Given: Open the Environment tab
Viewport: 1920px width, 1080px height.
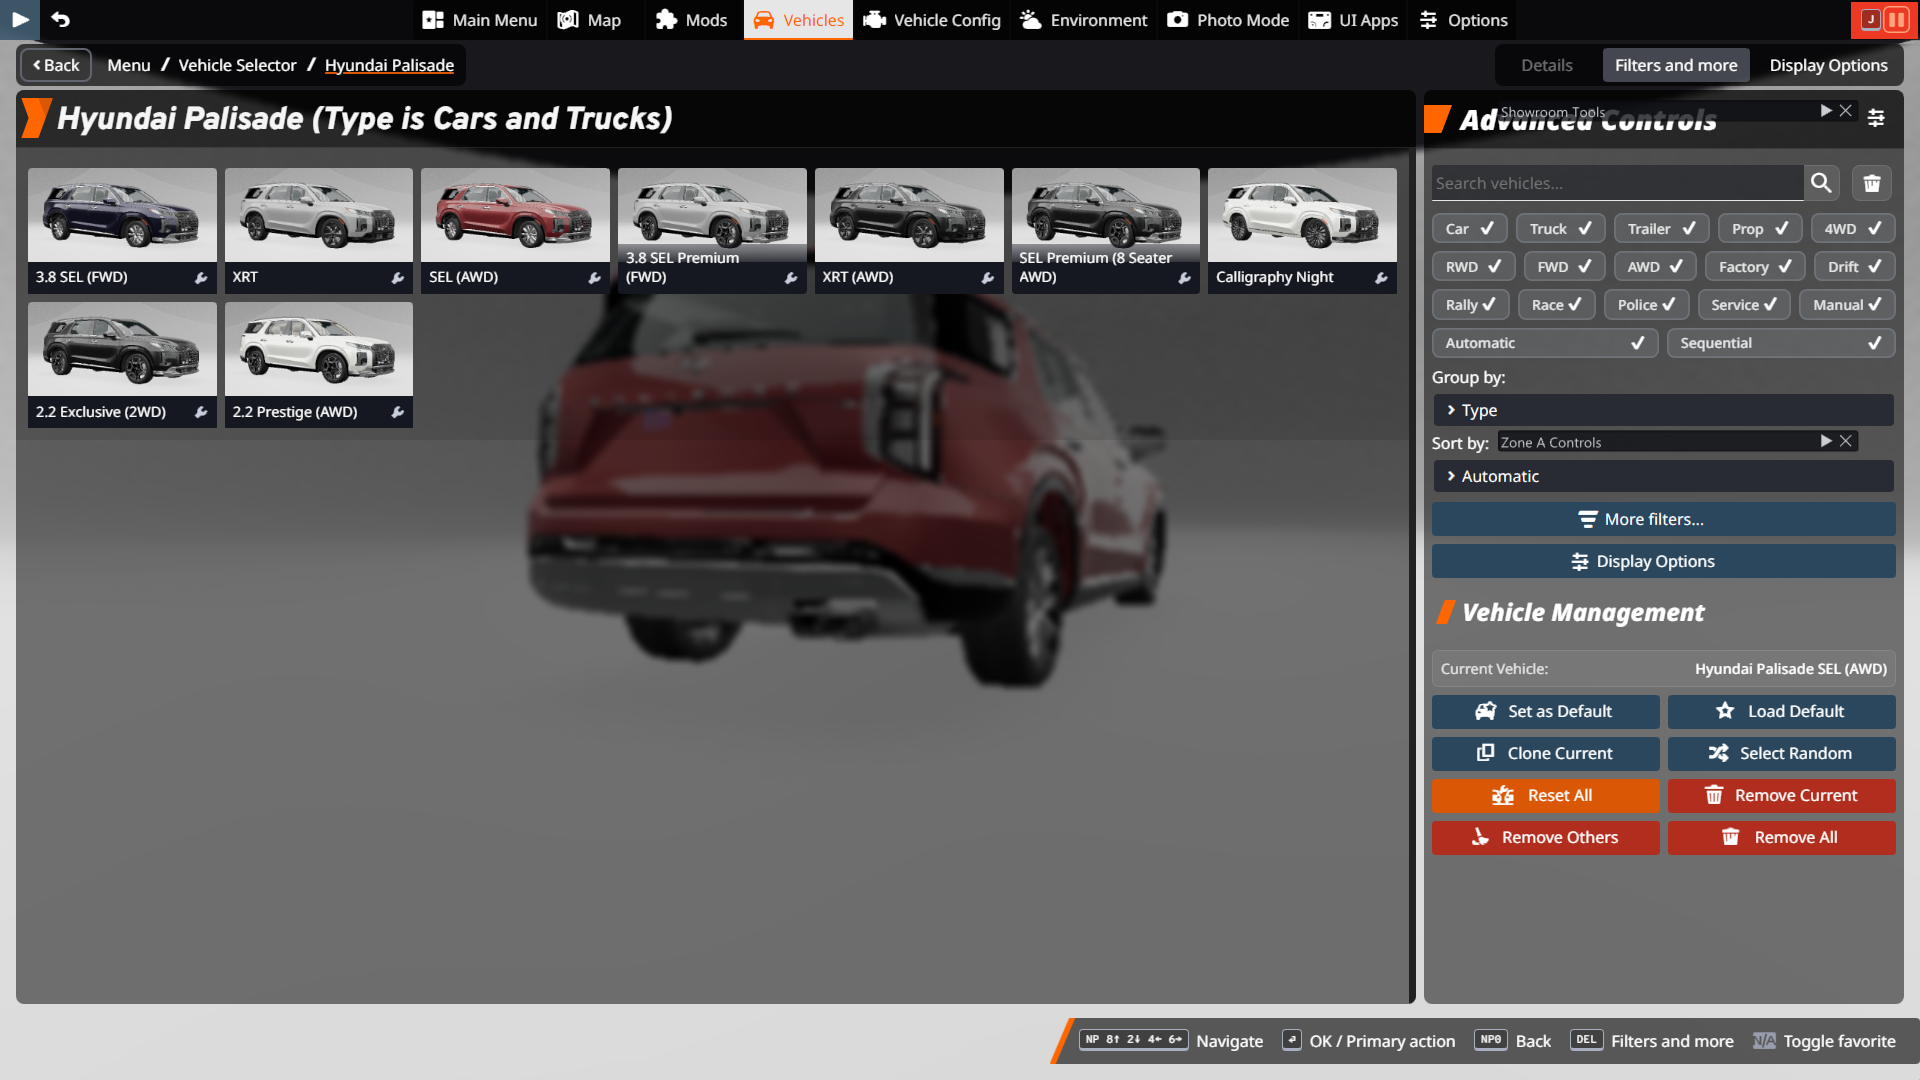Looking at the screenshot, I should (x=1084, y=20).
